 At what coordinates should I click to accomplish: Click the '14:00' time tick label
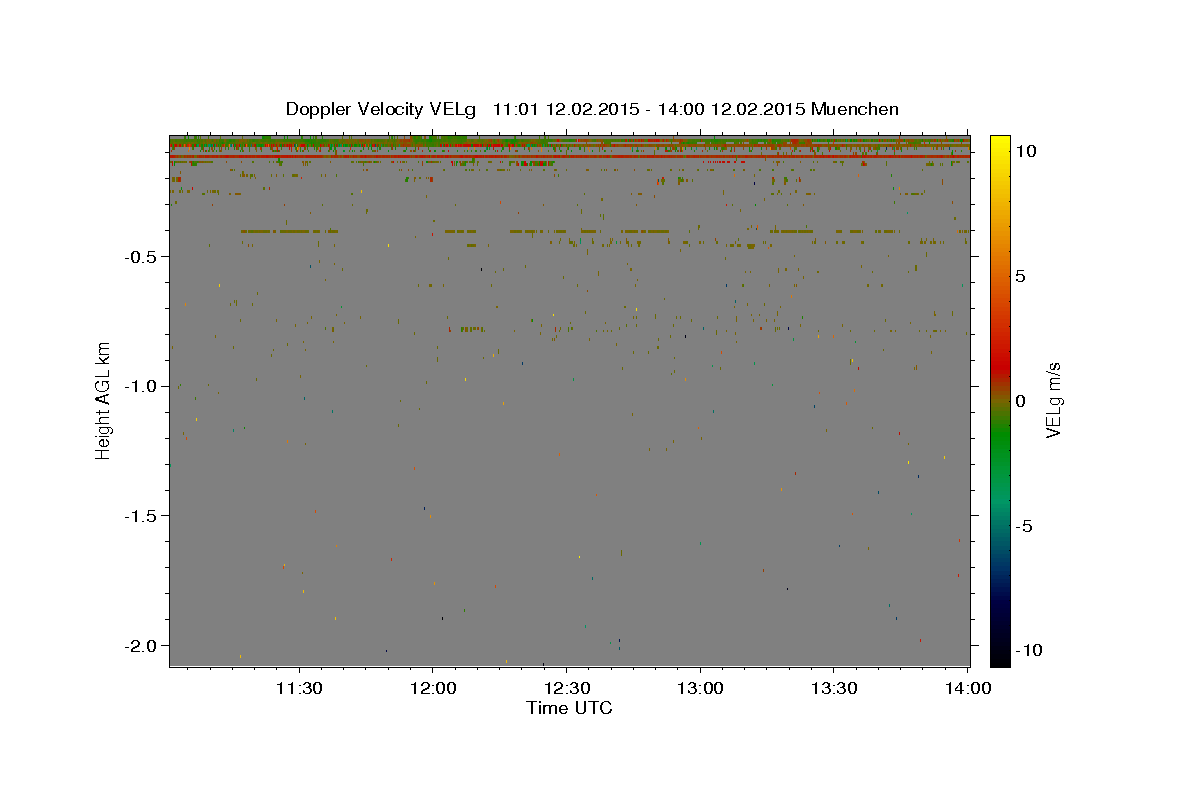point(967,688)
